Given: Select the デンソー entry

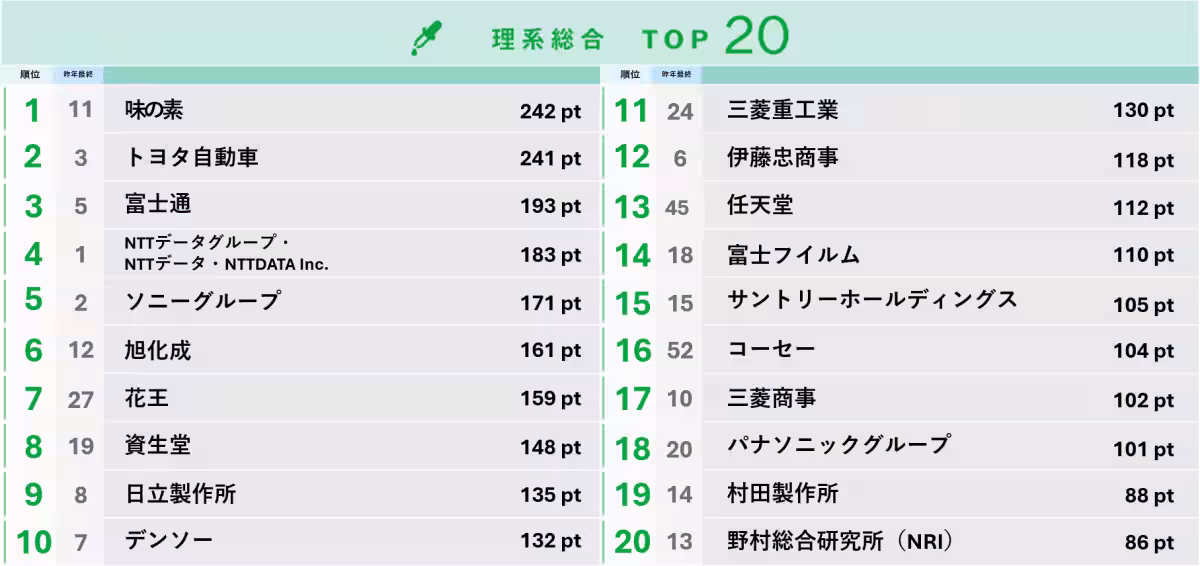Looking at the screenshot, I should (169, 542).
